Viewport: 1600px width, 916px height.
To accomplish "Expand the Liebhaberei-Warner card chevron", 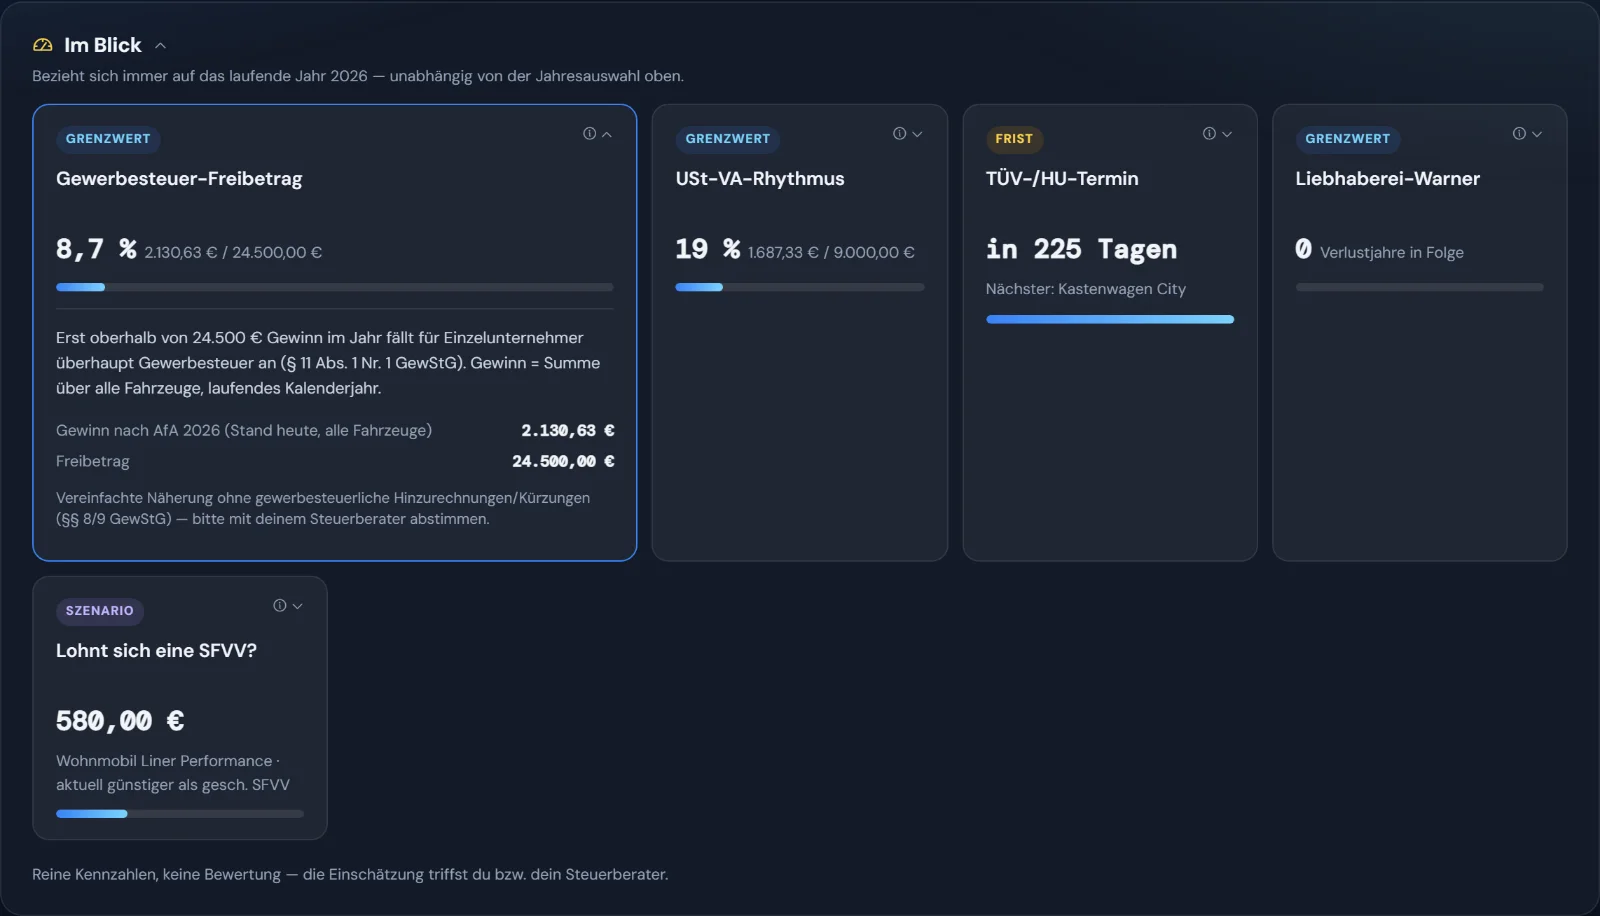I will 1537,134.
